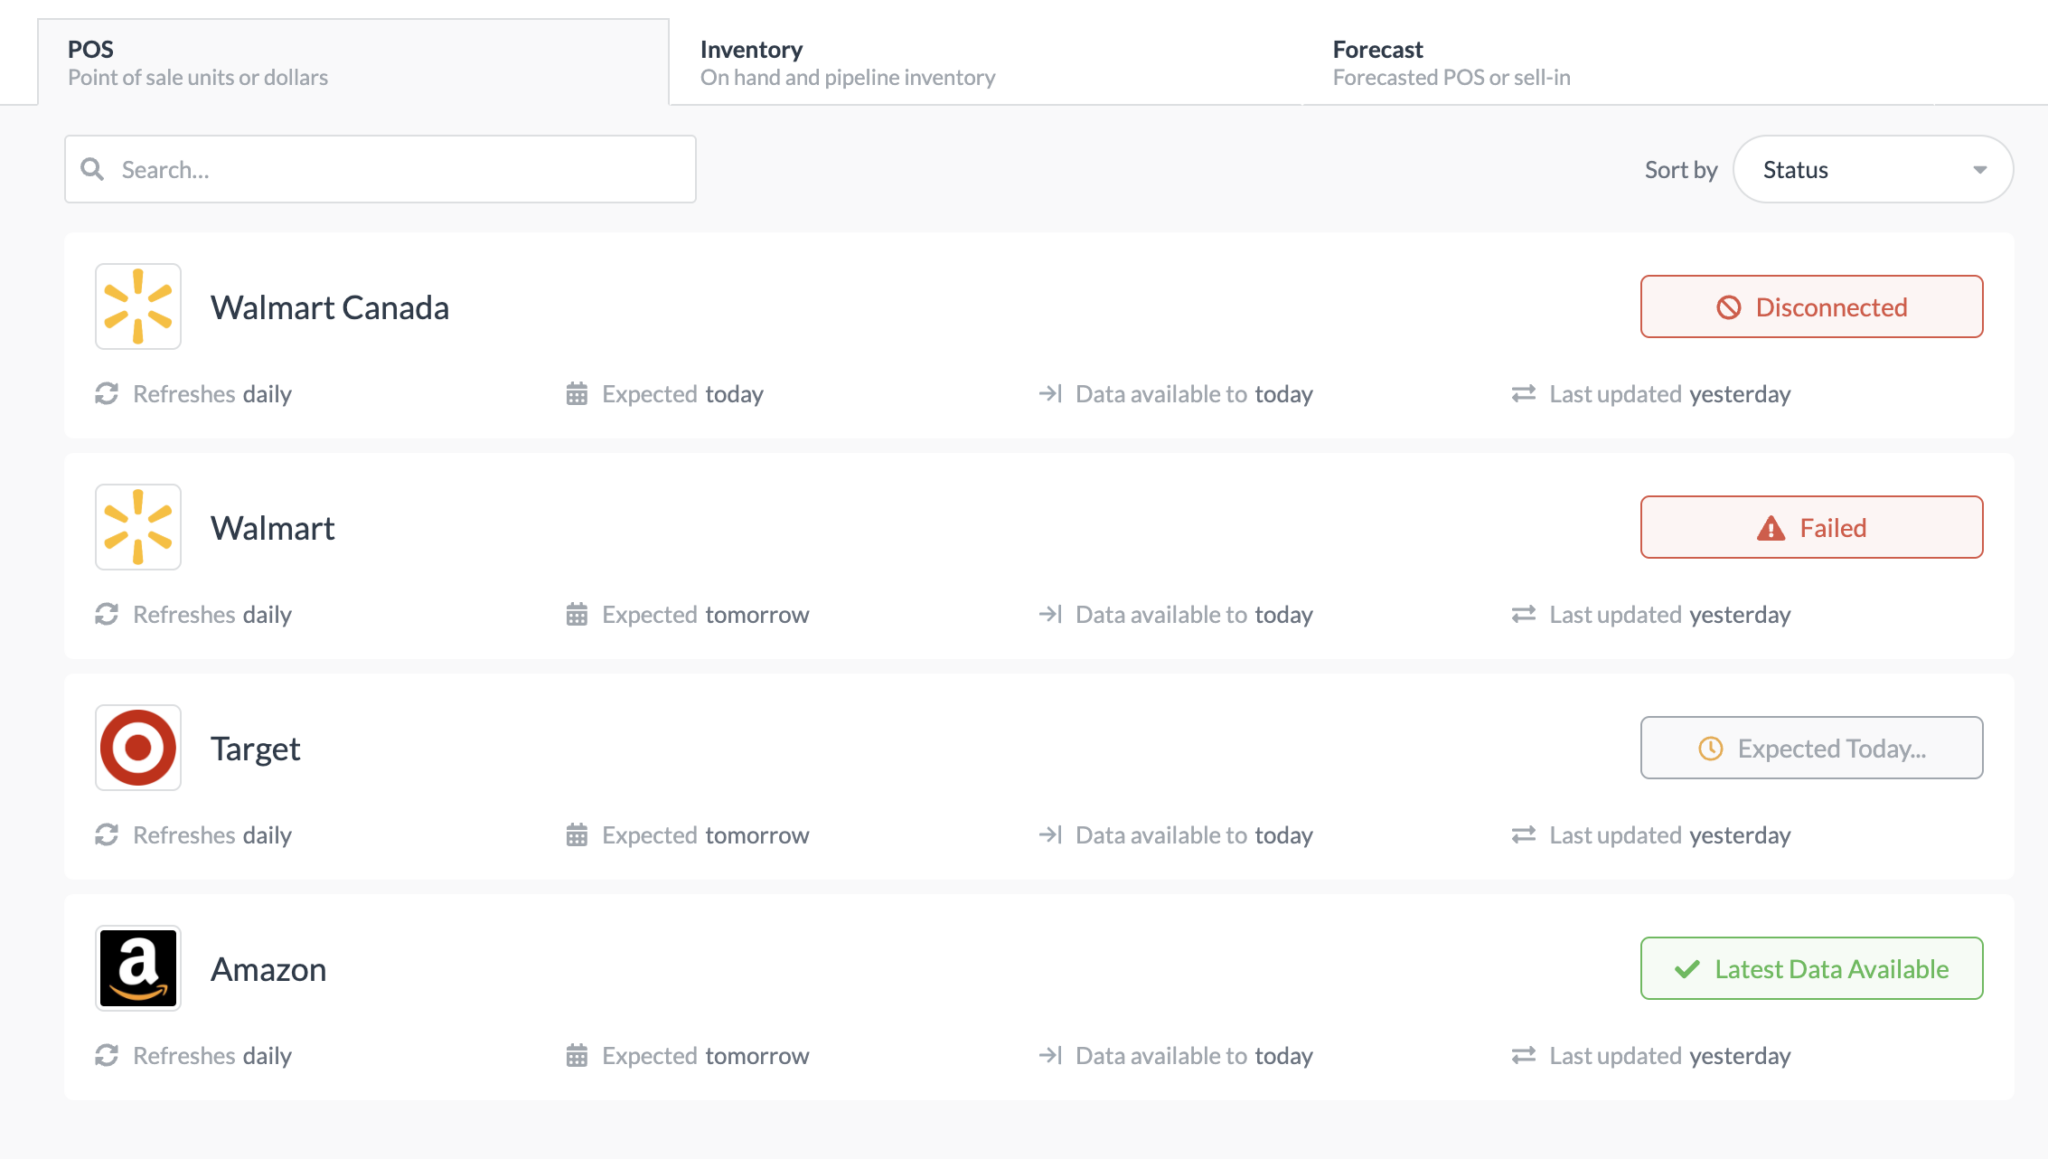This screenshot has height=1159, width=2048.
Task: Click refresh icon in Walmart Canada row
Action: click(x=107, y=394)
